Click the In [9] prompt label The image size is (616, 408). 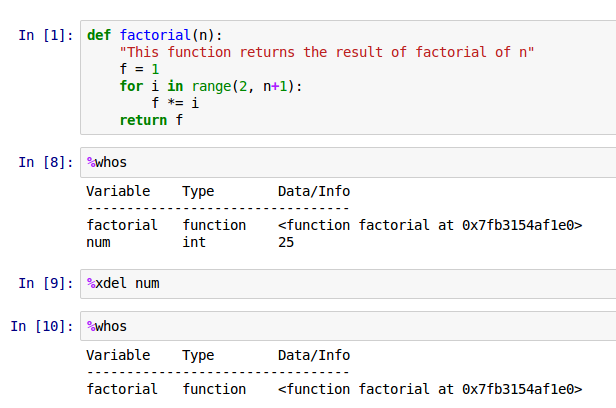pyautogui.click(x=46, y=284)
